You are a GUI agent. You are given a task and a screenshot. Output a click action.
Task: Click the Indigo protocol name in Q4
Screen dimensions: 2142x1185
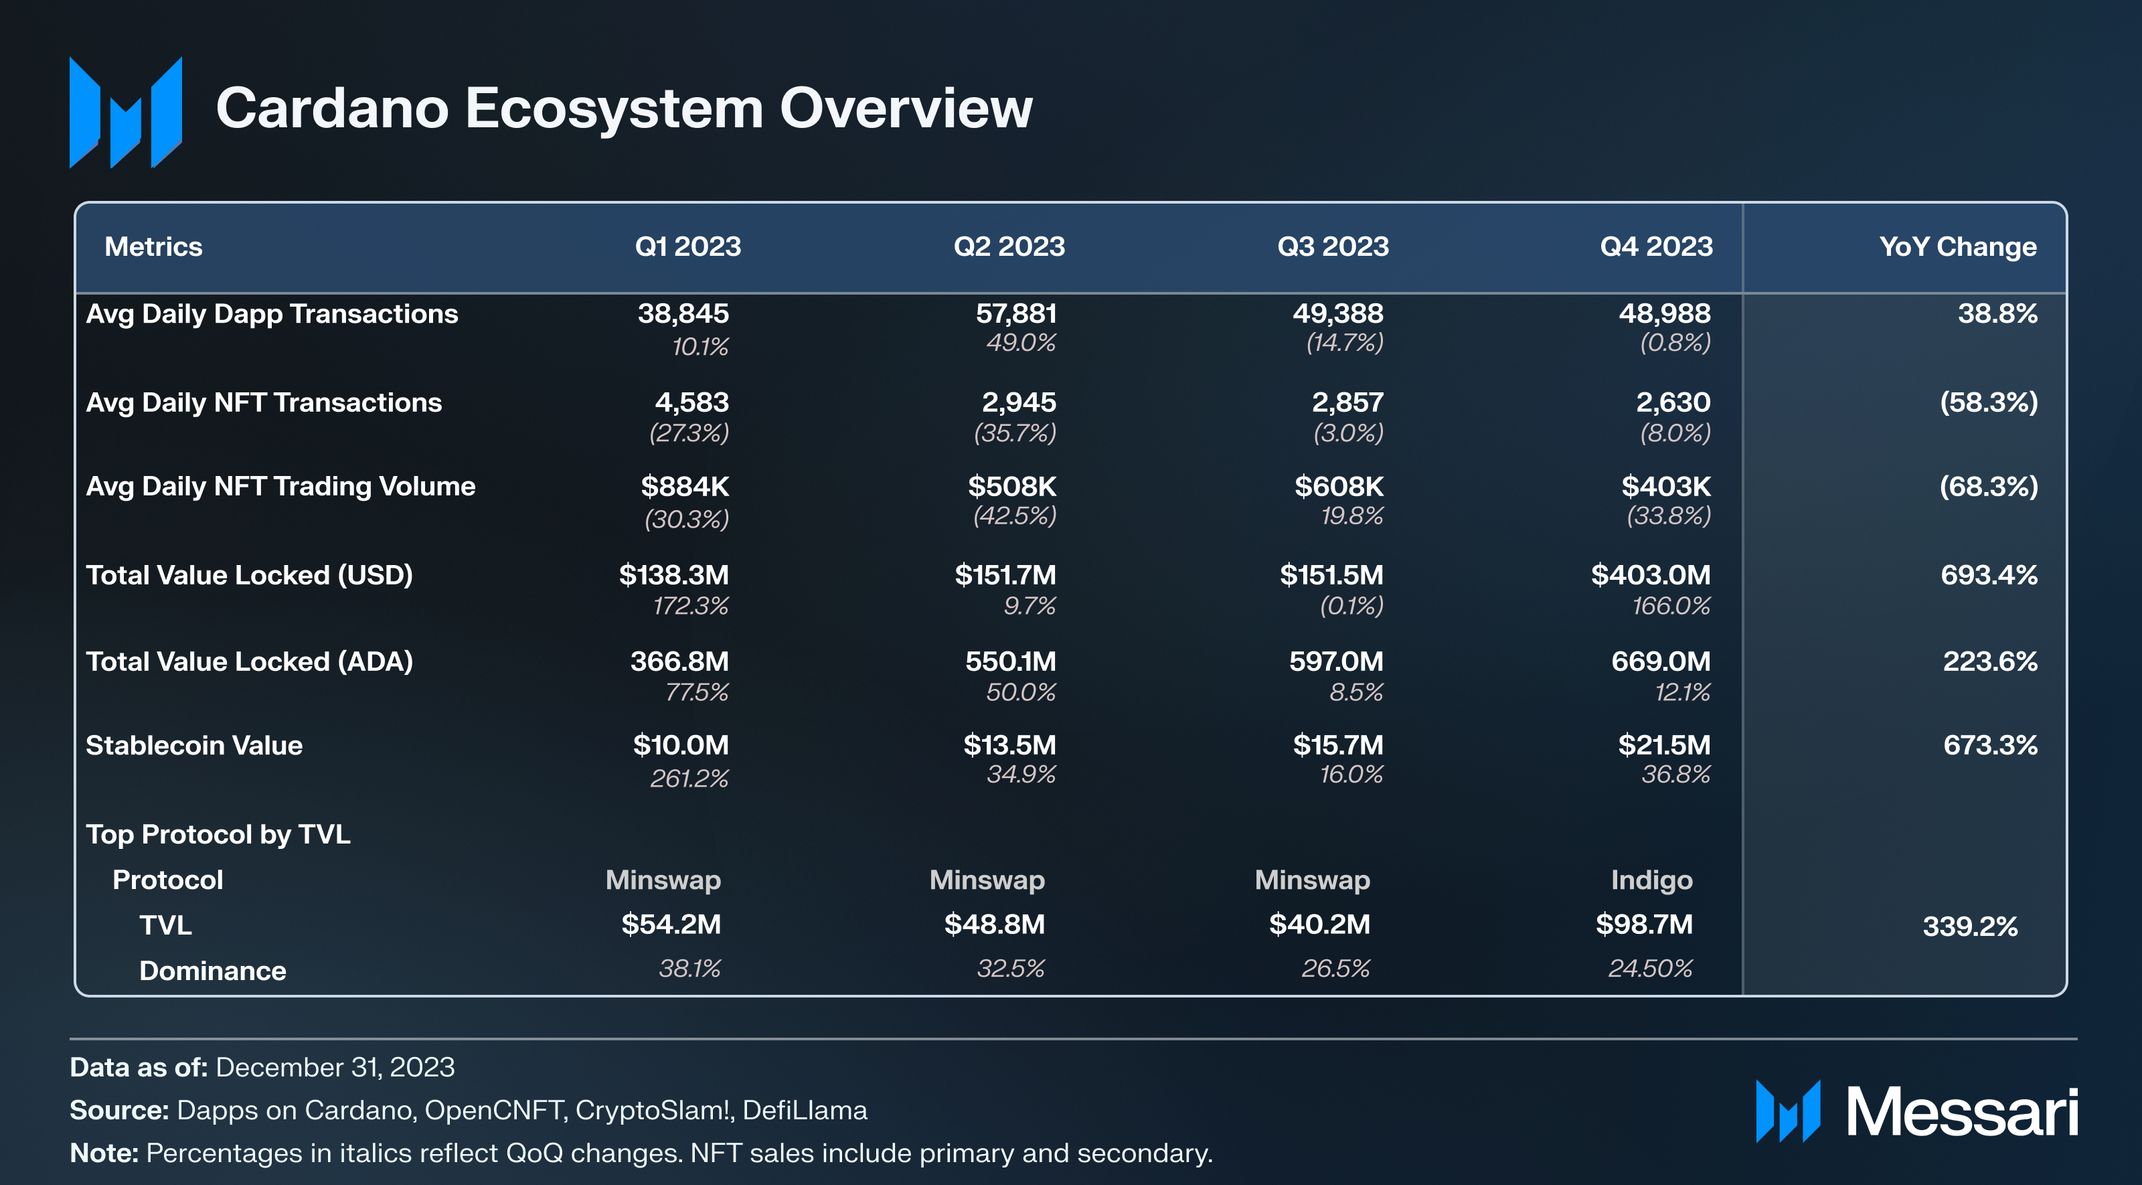click(1651, 880)
